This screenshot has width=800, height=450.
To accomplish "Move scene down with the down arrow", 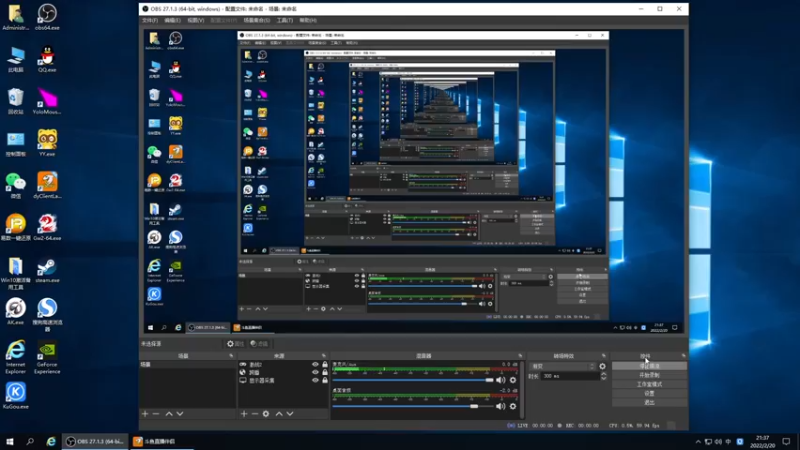I will pyautogui.click(x=180, y=414).
